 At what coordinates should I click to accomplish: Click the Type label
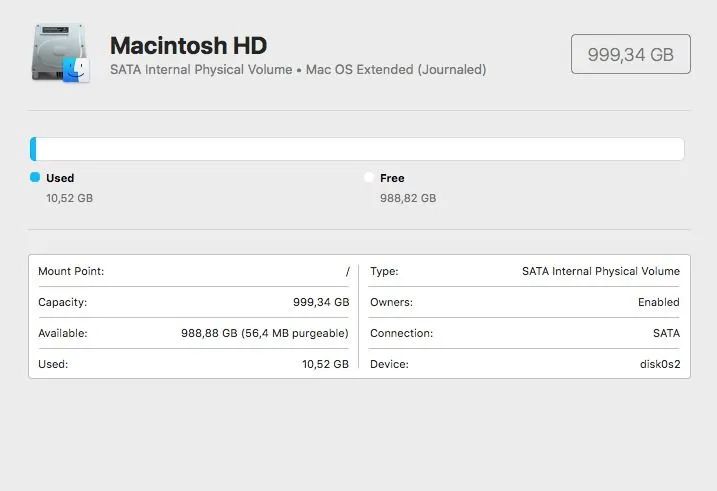pyautogui.click(x=384, y=271)
